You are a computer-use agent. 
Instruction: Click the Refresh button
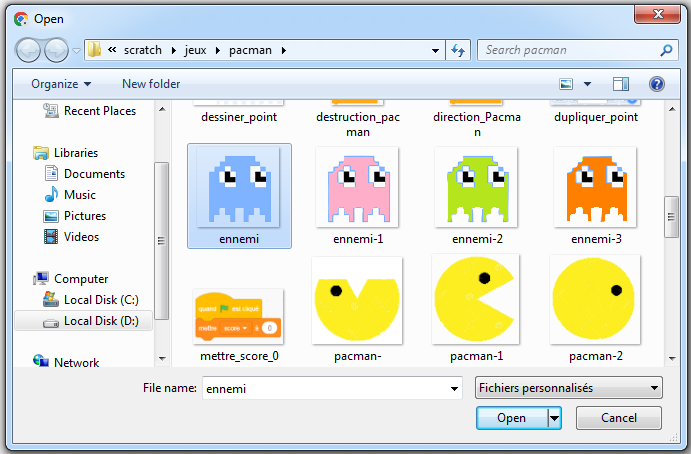458,51
